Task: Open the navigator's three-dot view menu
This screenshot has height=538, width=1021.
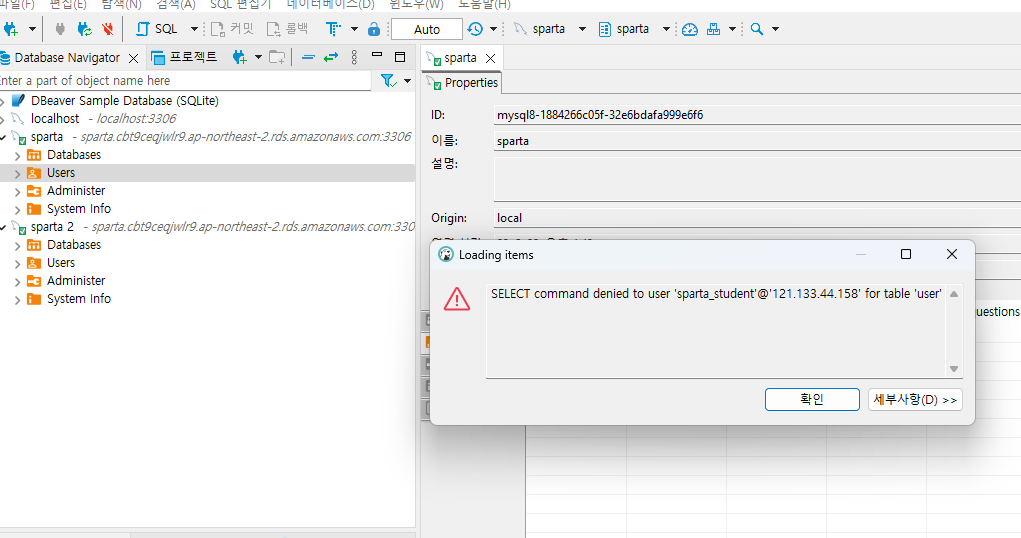Action: (354, 58)
